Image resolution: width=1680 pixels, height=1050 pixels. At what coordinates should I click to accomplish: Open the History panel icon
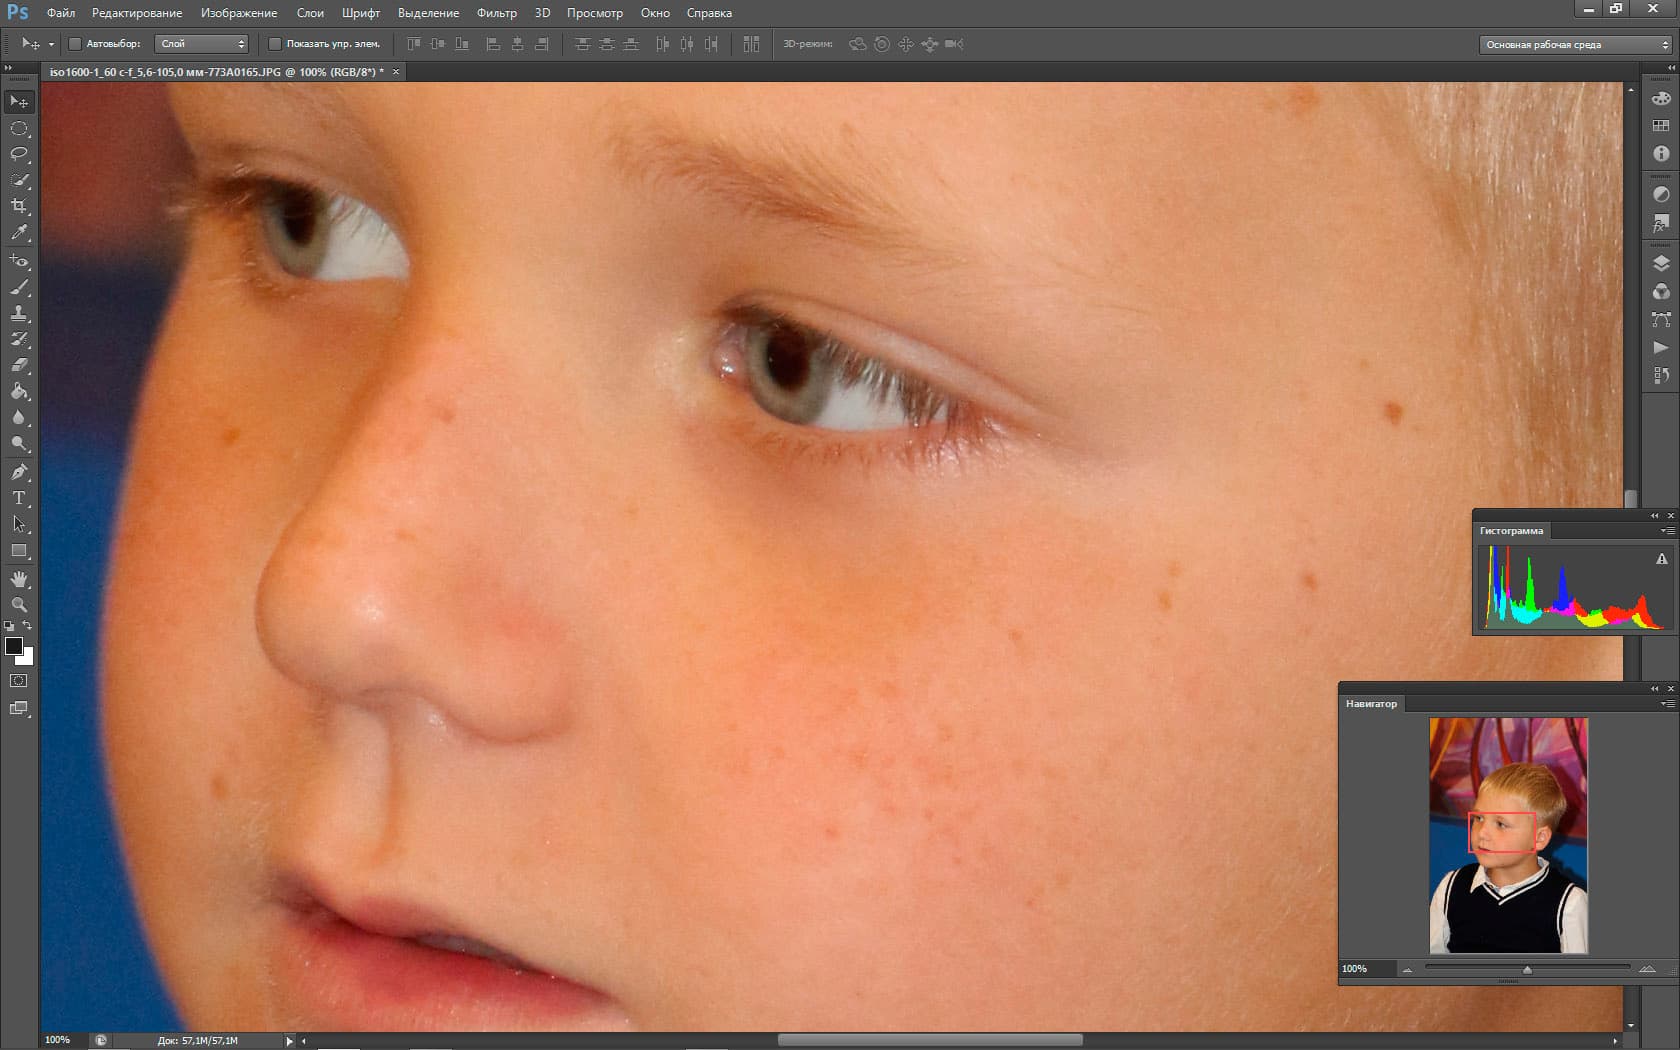pyautogui.click(x=1661, y=375)
